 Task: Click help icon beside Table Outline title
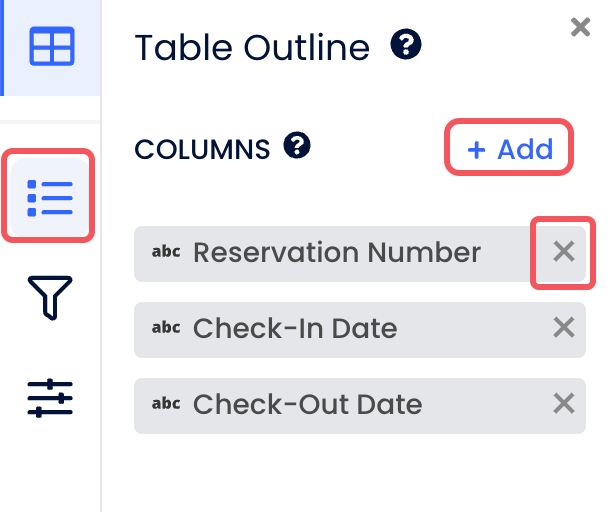406,45
